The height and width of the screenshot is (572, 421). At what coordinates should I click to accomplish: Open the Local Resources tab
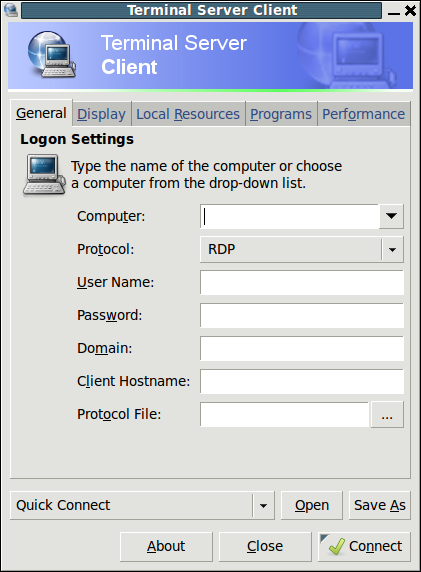(x=188, y=114)
